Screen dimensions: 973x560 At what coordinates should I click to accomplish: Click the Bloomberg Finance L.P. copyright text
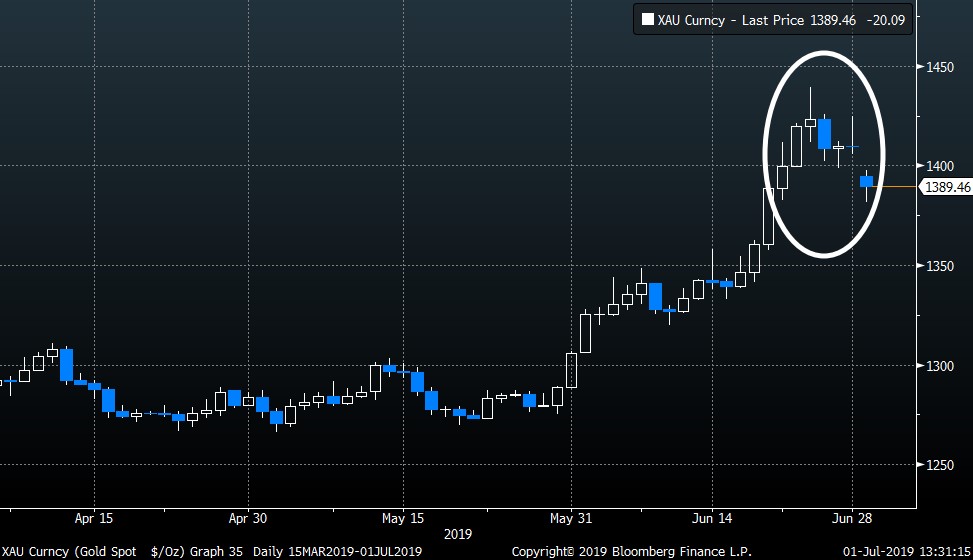point(631,551)
